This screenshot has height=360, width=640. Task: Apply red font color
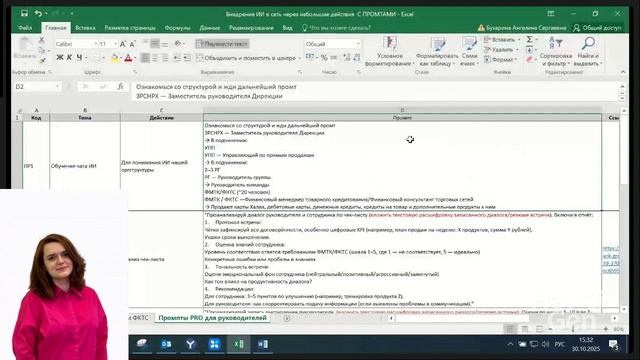coord(129,58)
